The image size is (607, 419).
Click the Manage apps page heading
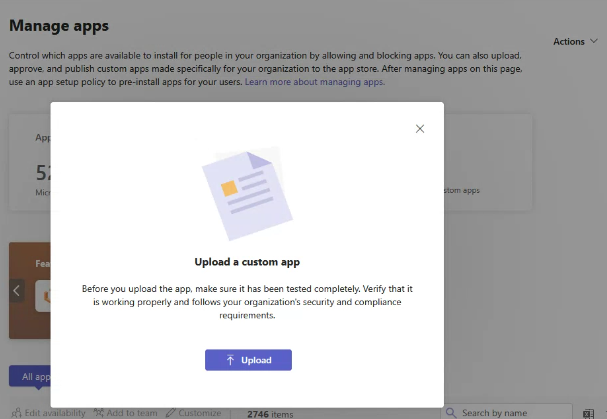(59, 25)
